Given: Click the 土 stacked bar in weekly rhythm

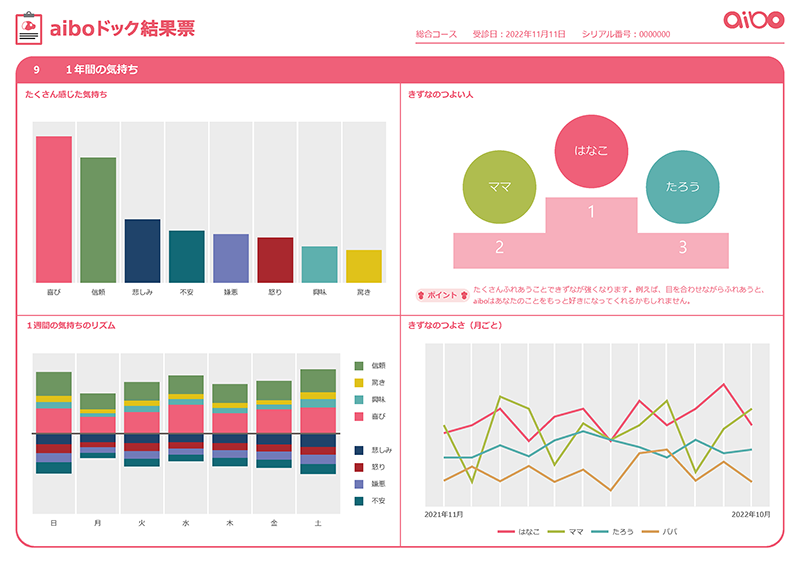Looking at the screenshot, I should [317, 422].
